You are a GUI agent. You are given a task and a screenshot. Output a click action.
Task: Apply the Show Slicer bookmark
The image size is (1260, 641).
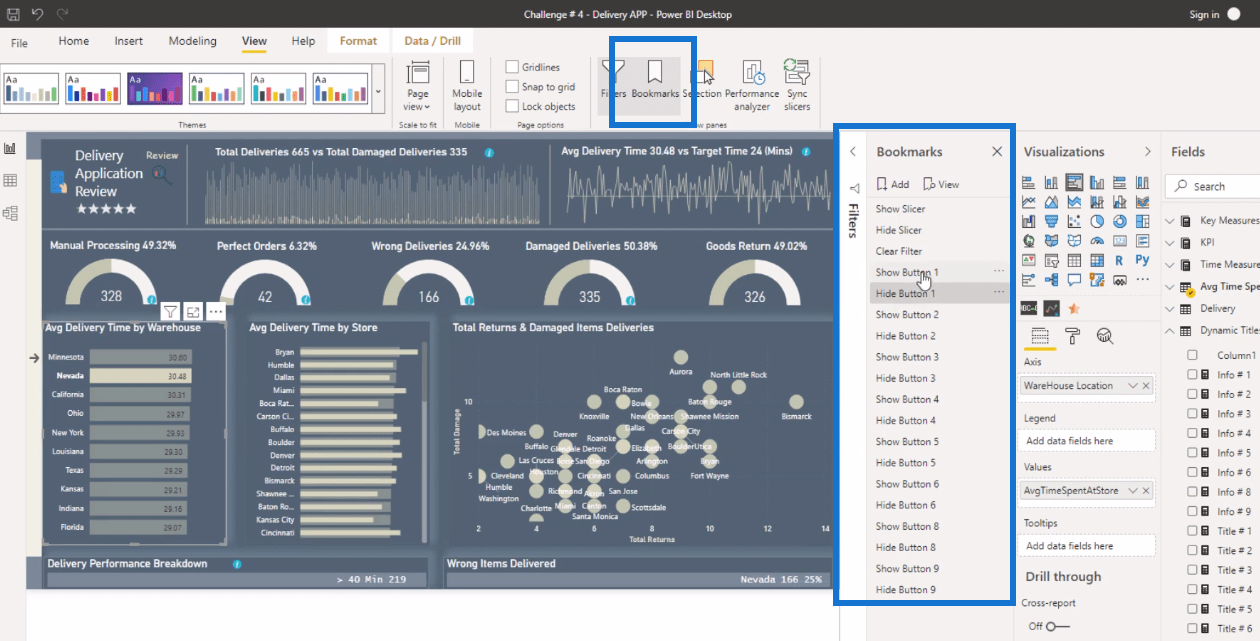coord(900,209)
